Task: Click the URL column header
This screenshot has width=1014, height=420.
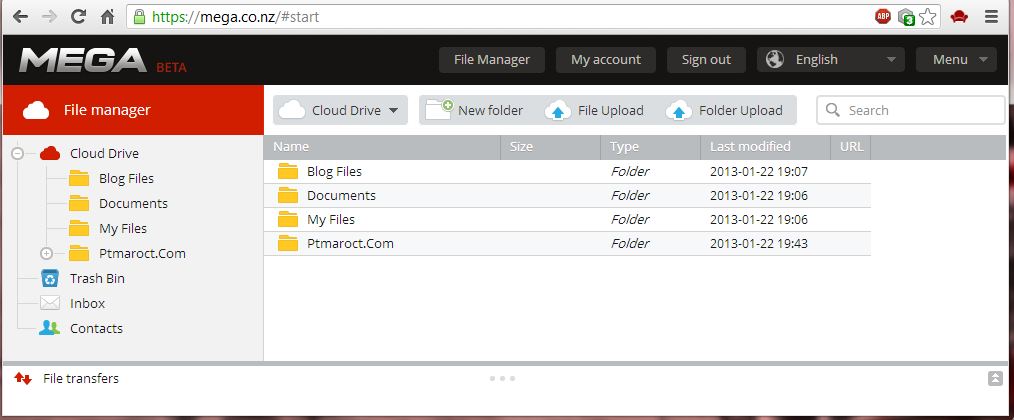Action: pyautogui.click(x=851, y=147)
